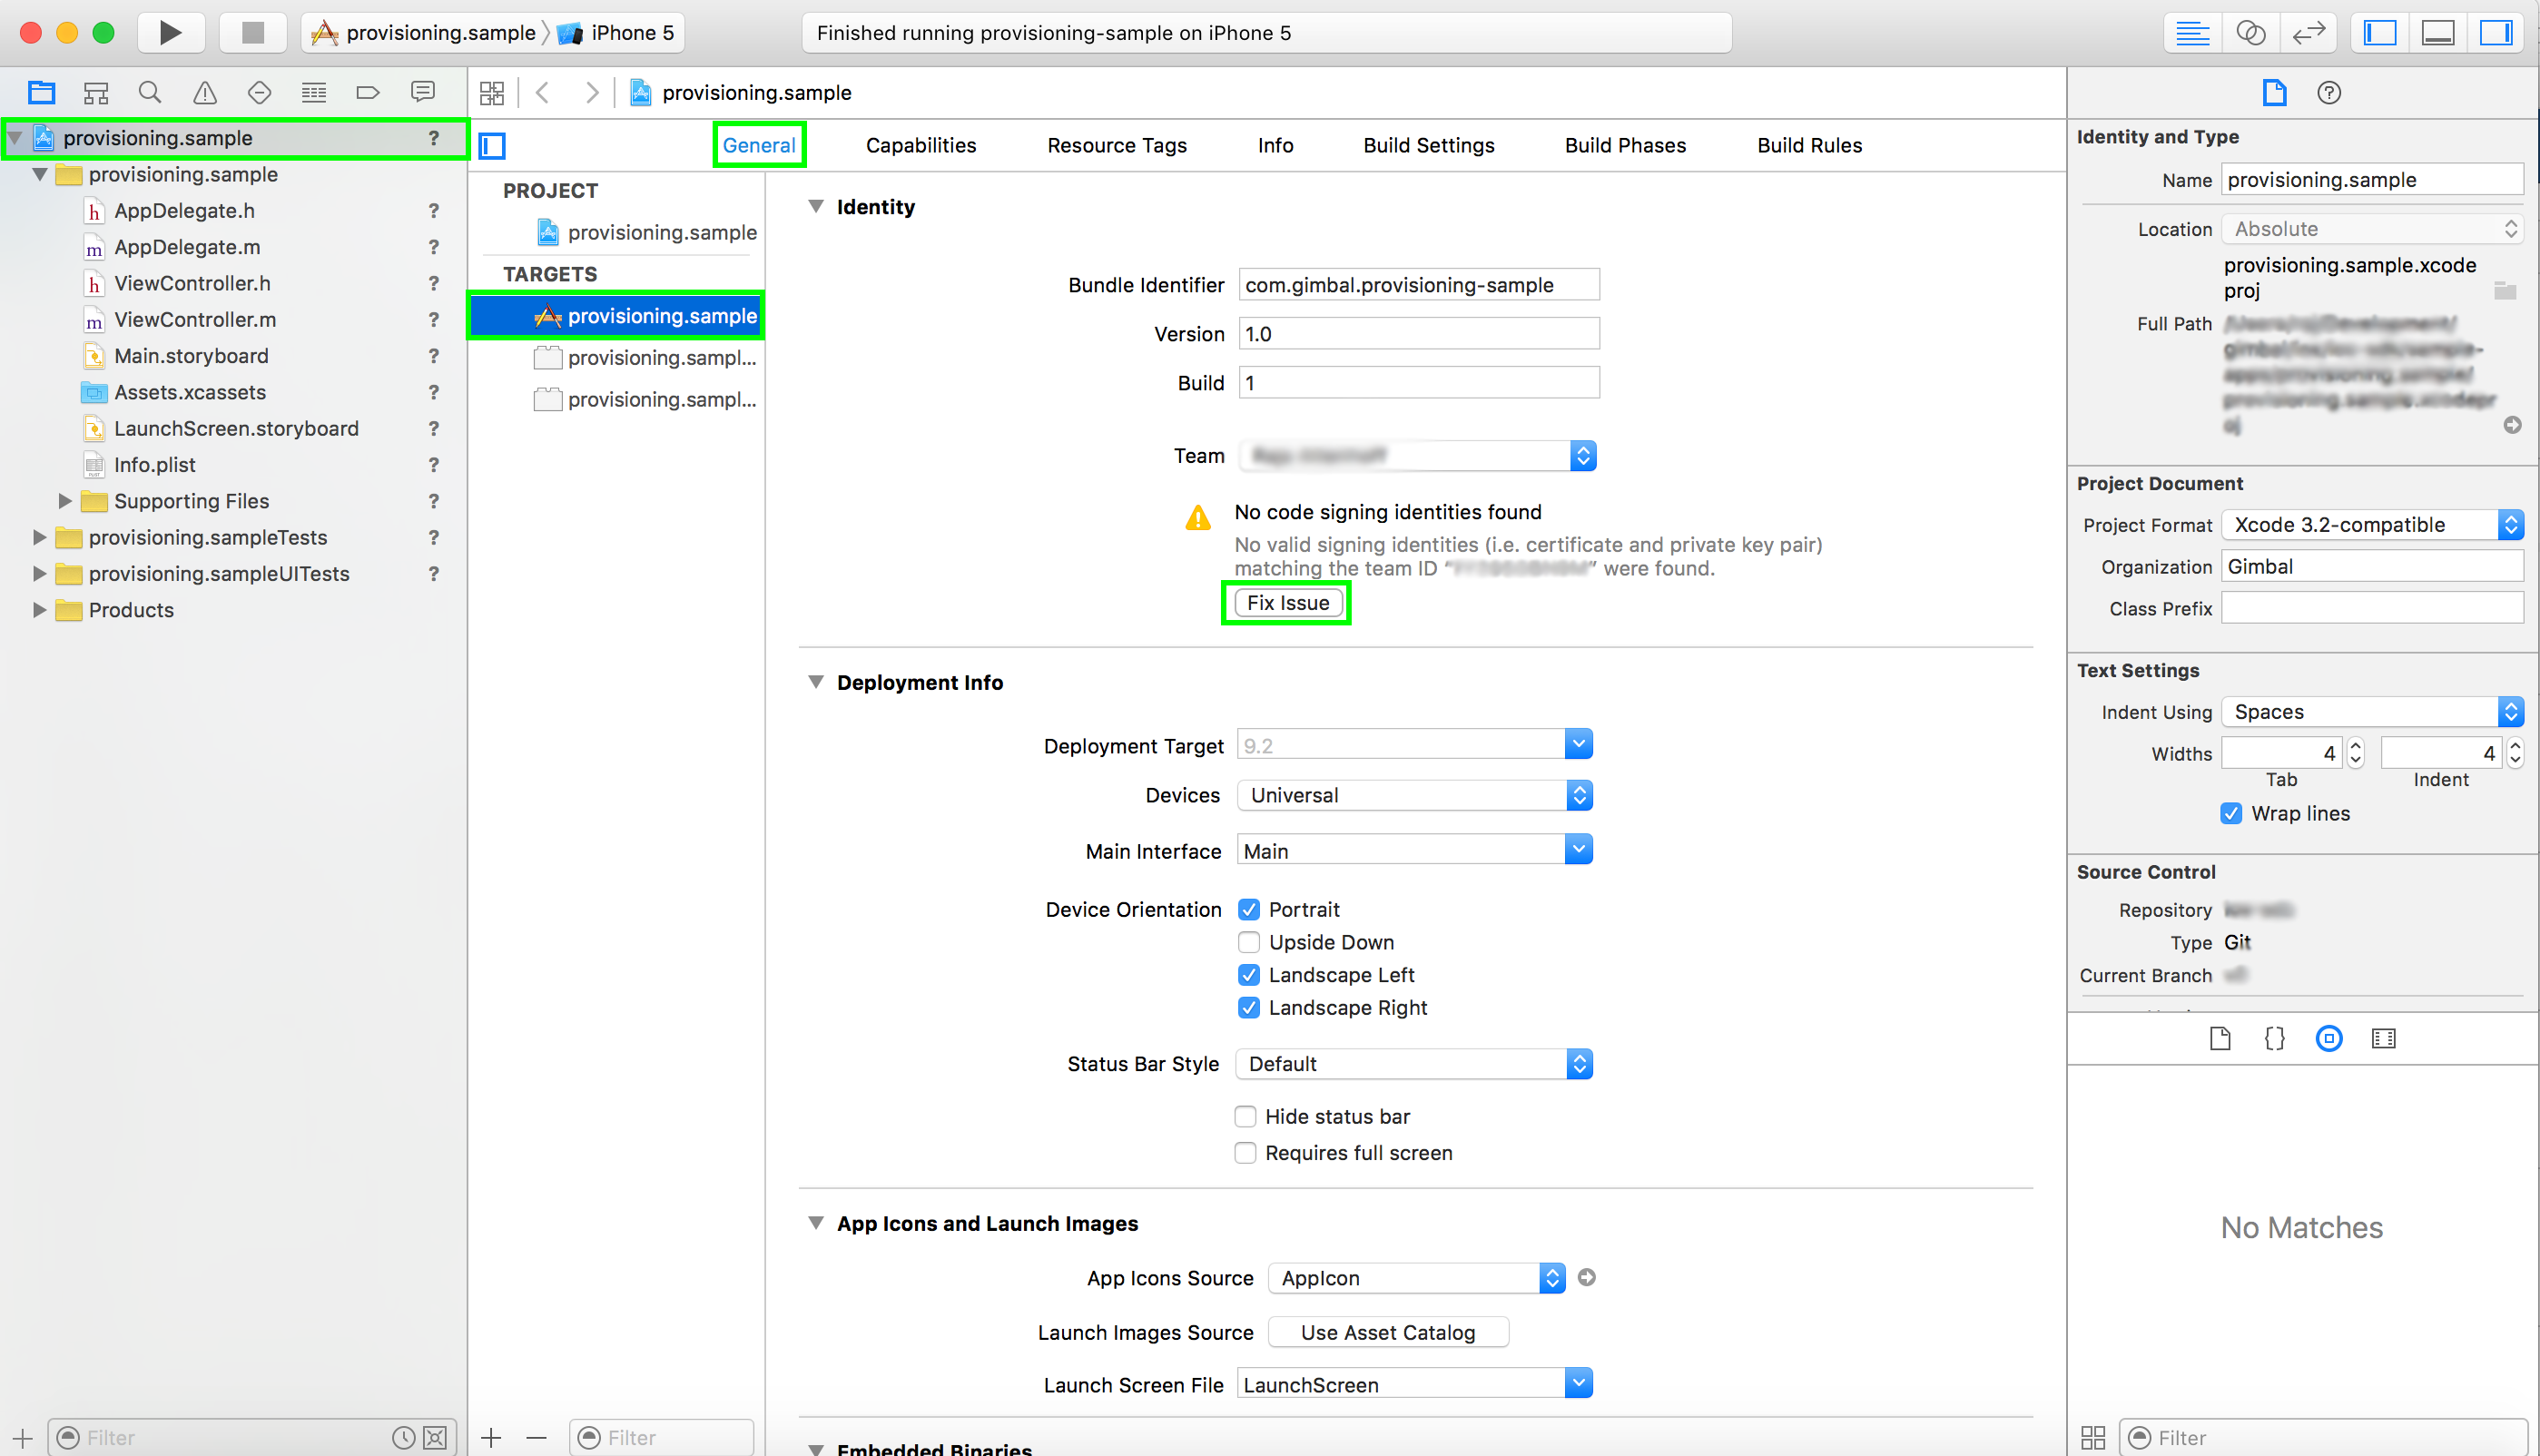Switch to the Build Phases tab

1625,146
